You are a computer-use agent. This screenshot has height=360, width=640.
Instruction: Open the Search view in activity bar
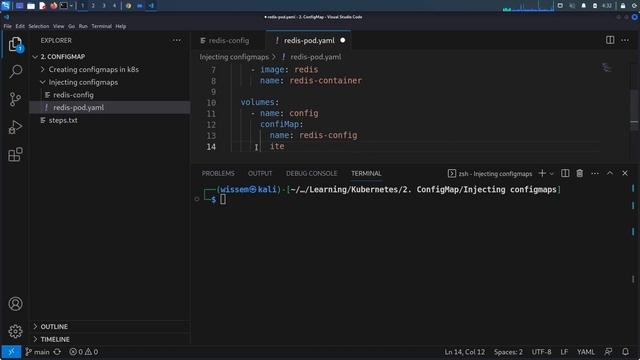click(15, 71)
